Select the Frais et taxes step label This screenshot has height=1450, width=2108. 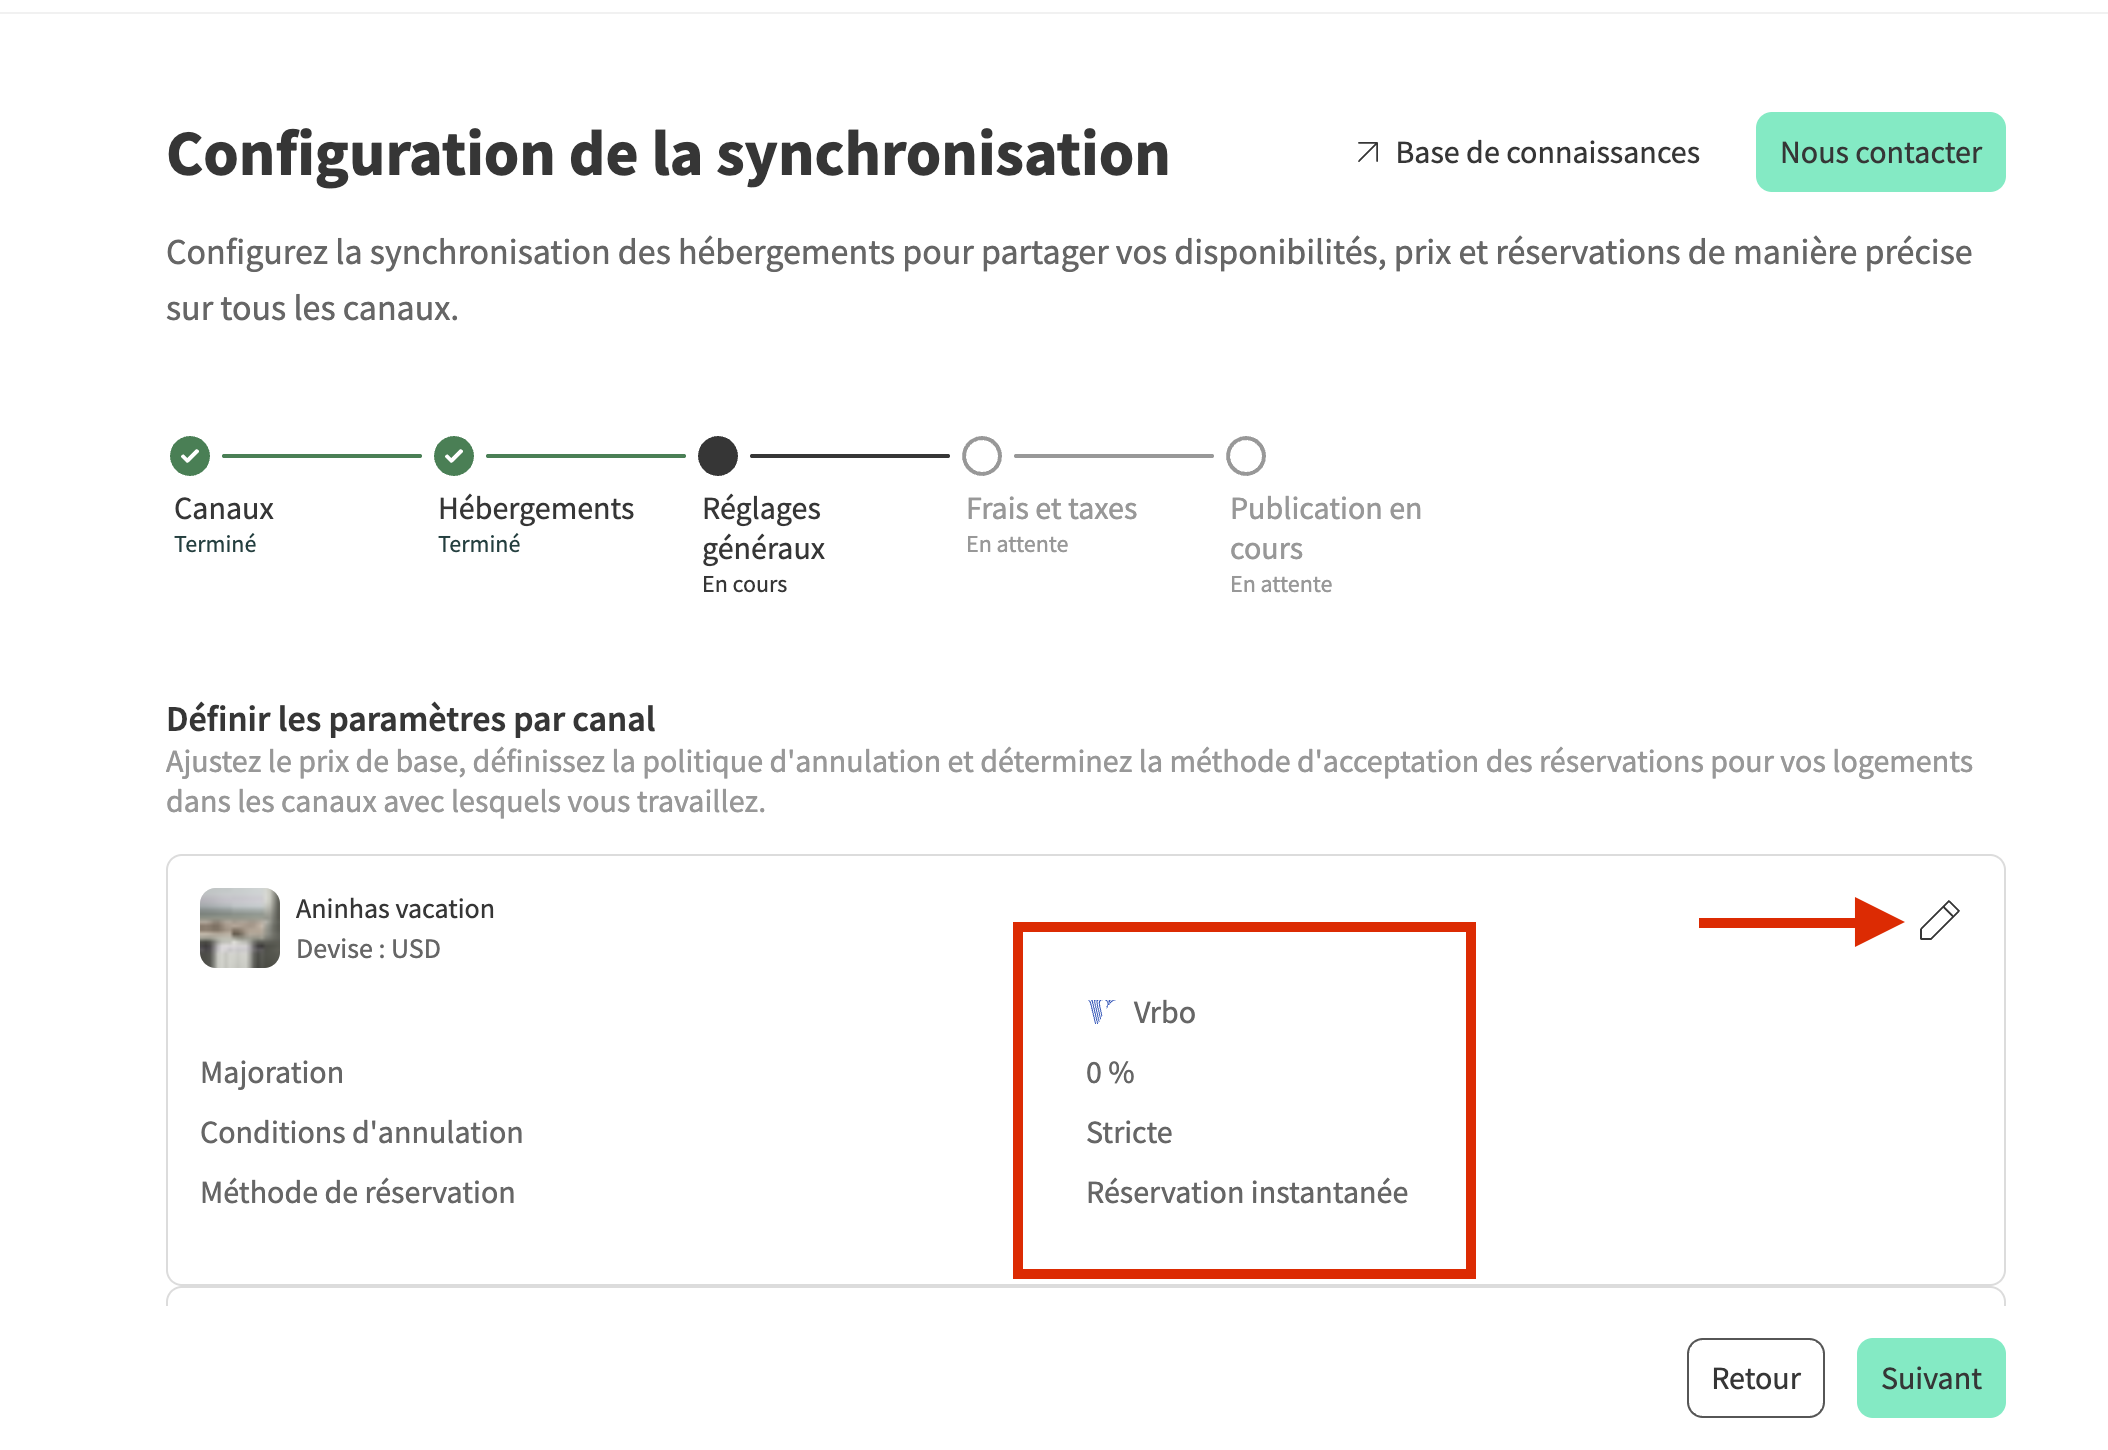pos(1051,509)
